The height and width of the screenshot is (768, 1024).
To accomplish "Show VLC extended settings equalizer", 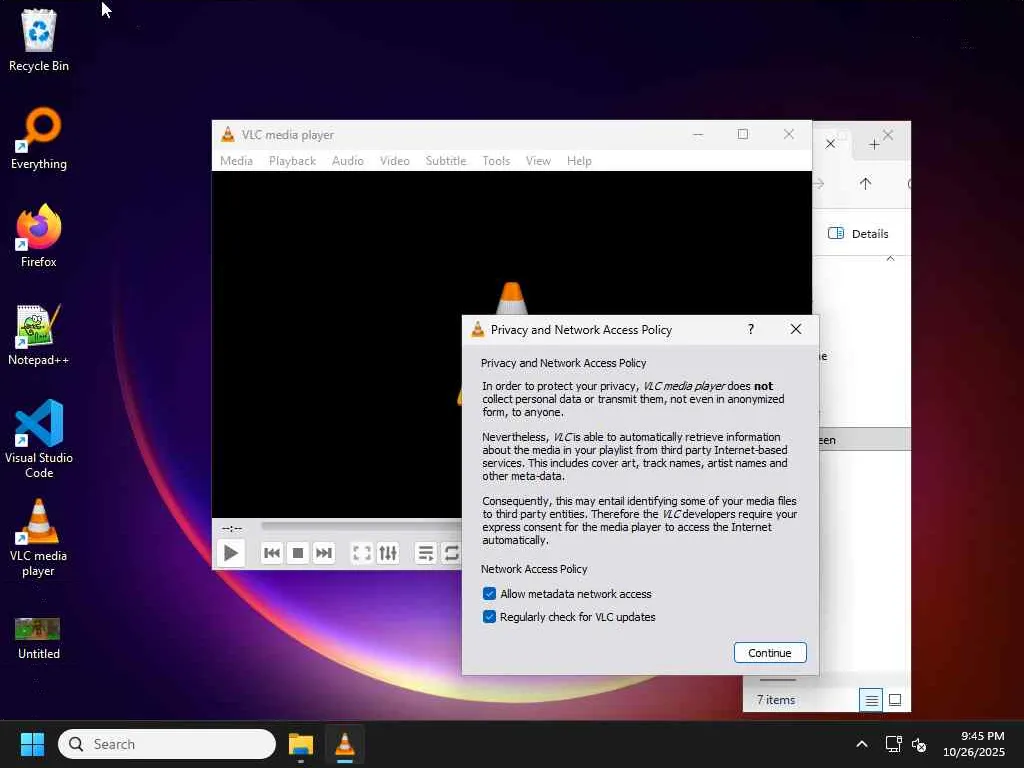I will [388, 553].
